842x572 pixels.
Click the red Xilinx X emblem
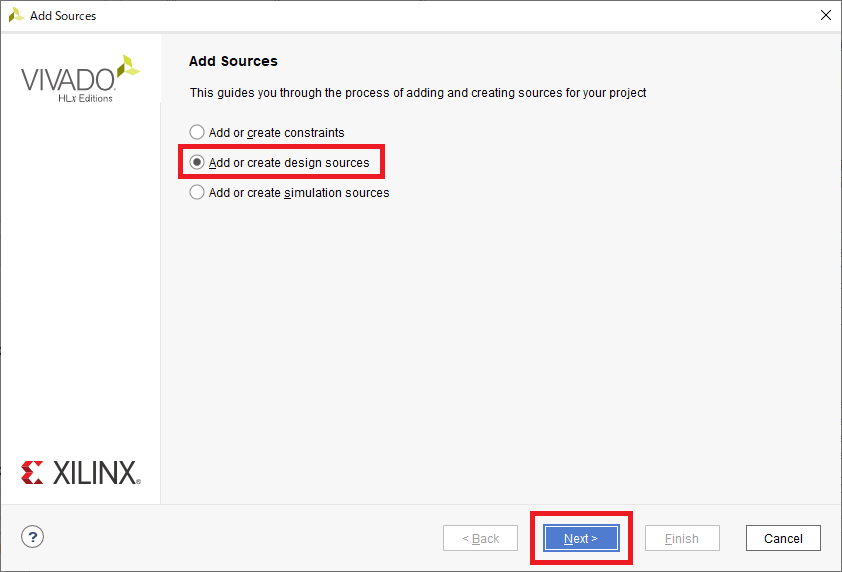point(32,473)
